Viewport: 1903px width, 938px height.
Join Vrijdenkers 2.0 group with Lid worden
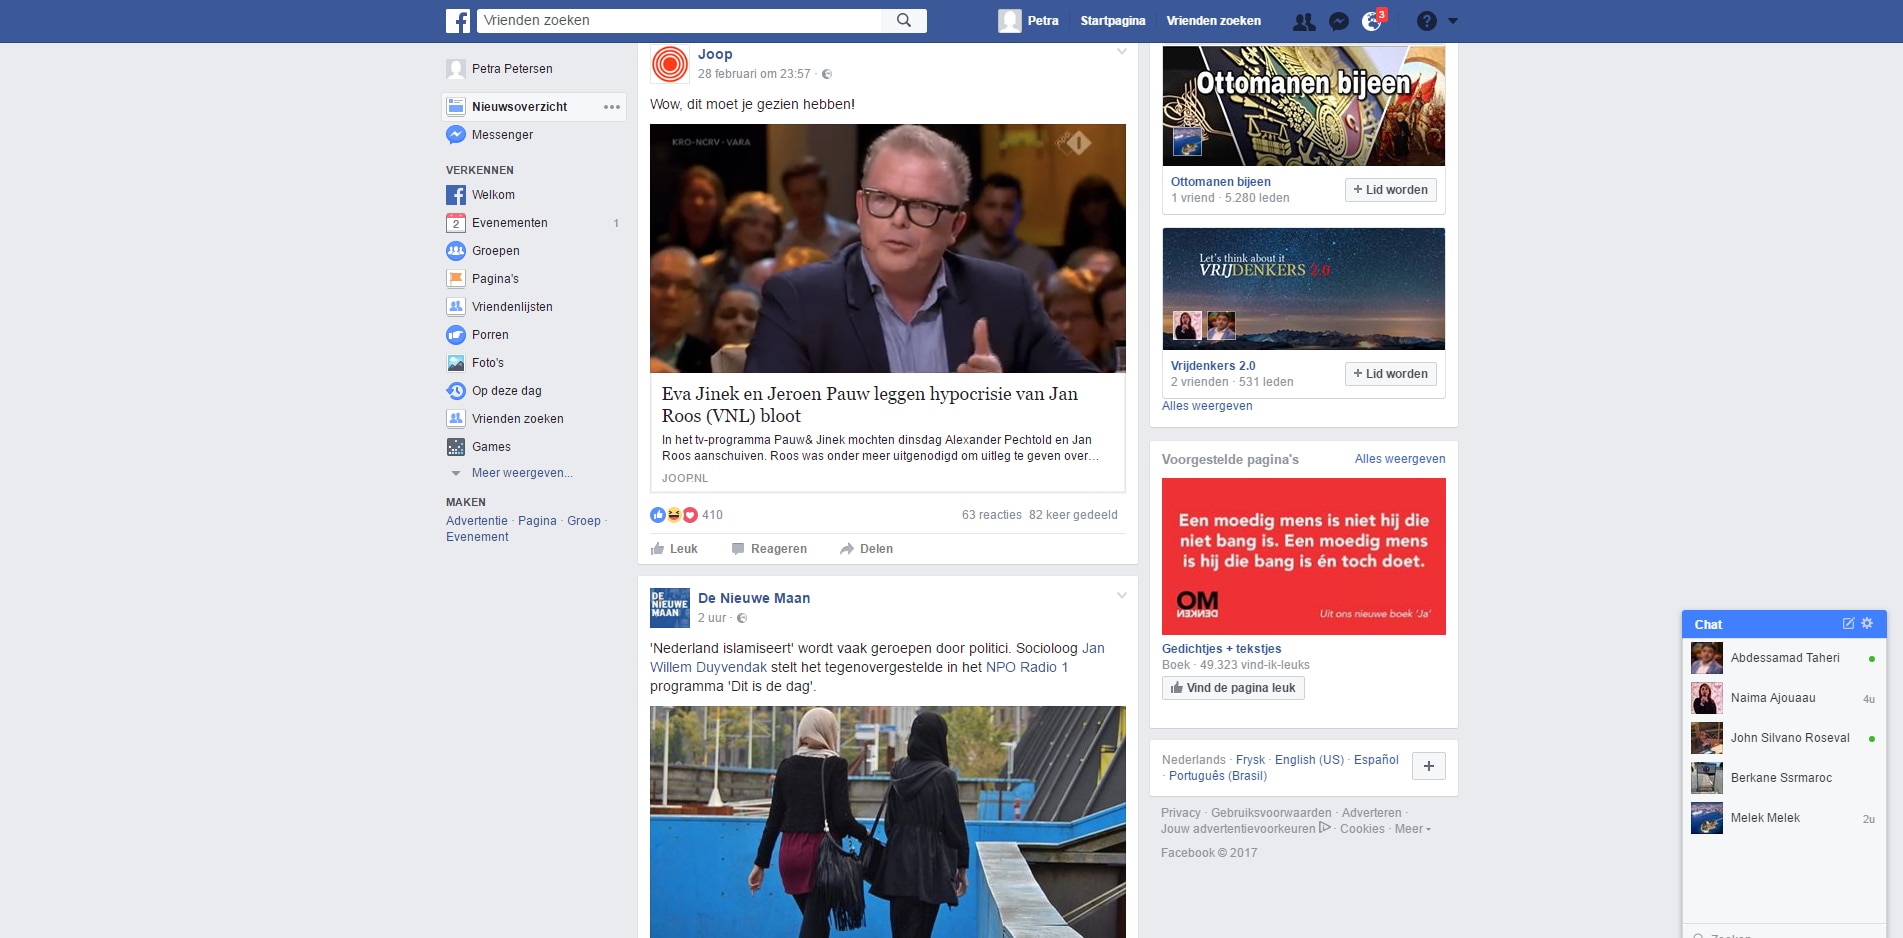(x=1390, y=374)
